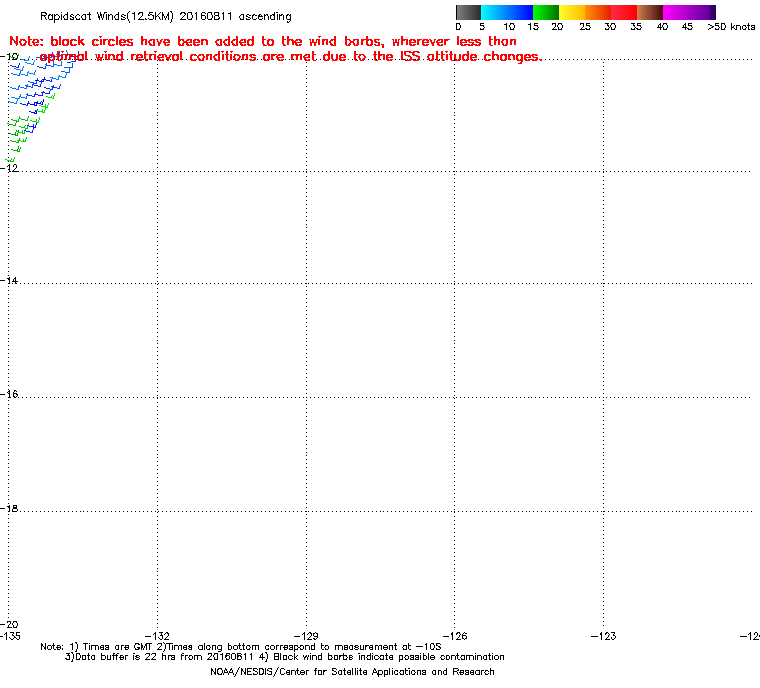This screenshot has width=760, height=688.
Task: Click the gray 0-5 knots color segment
Action: tap(468, 12)
